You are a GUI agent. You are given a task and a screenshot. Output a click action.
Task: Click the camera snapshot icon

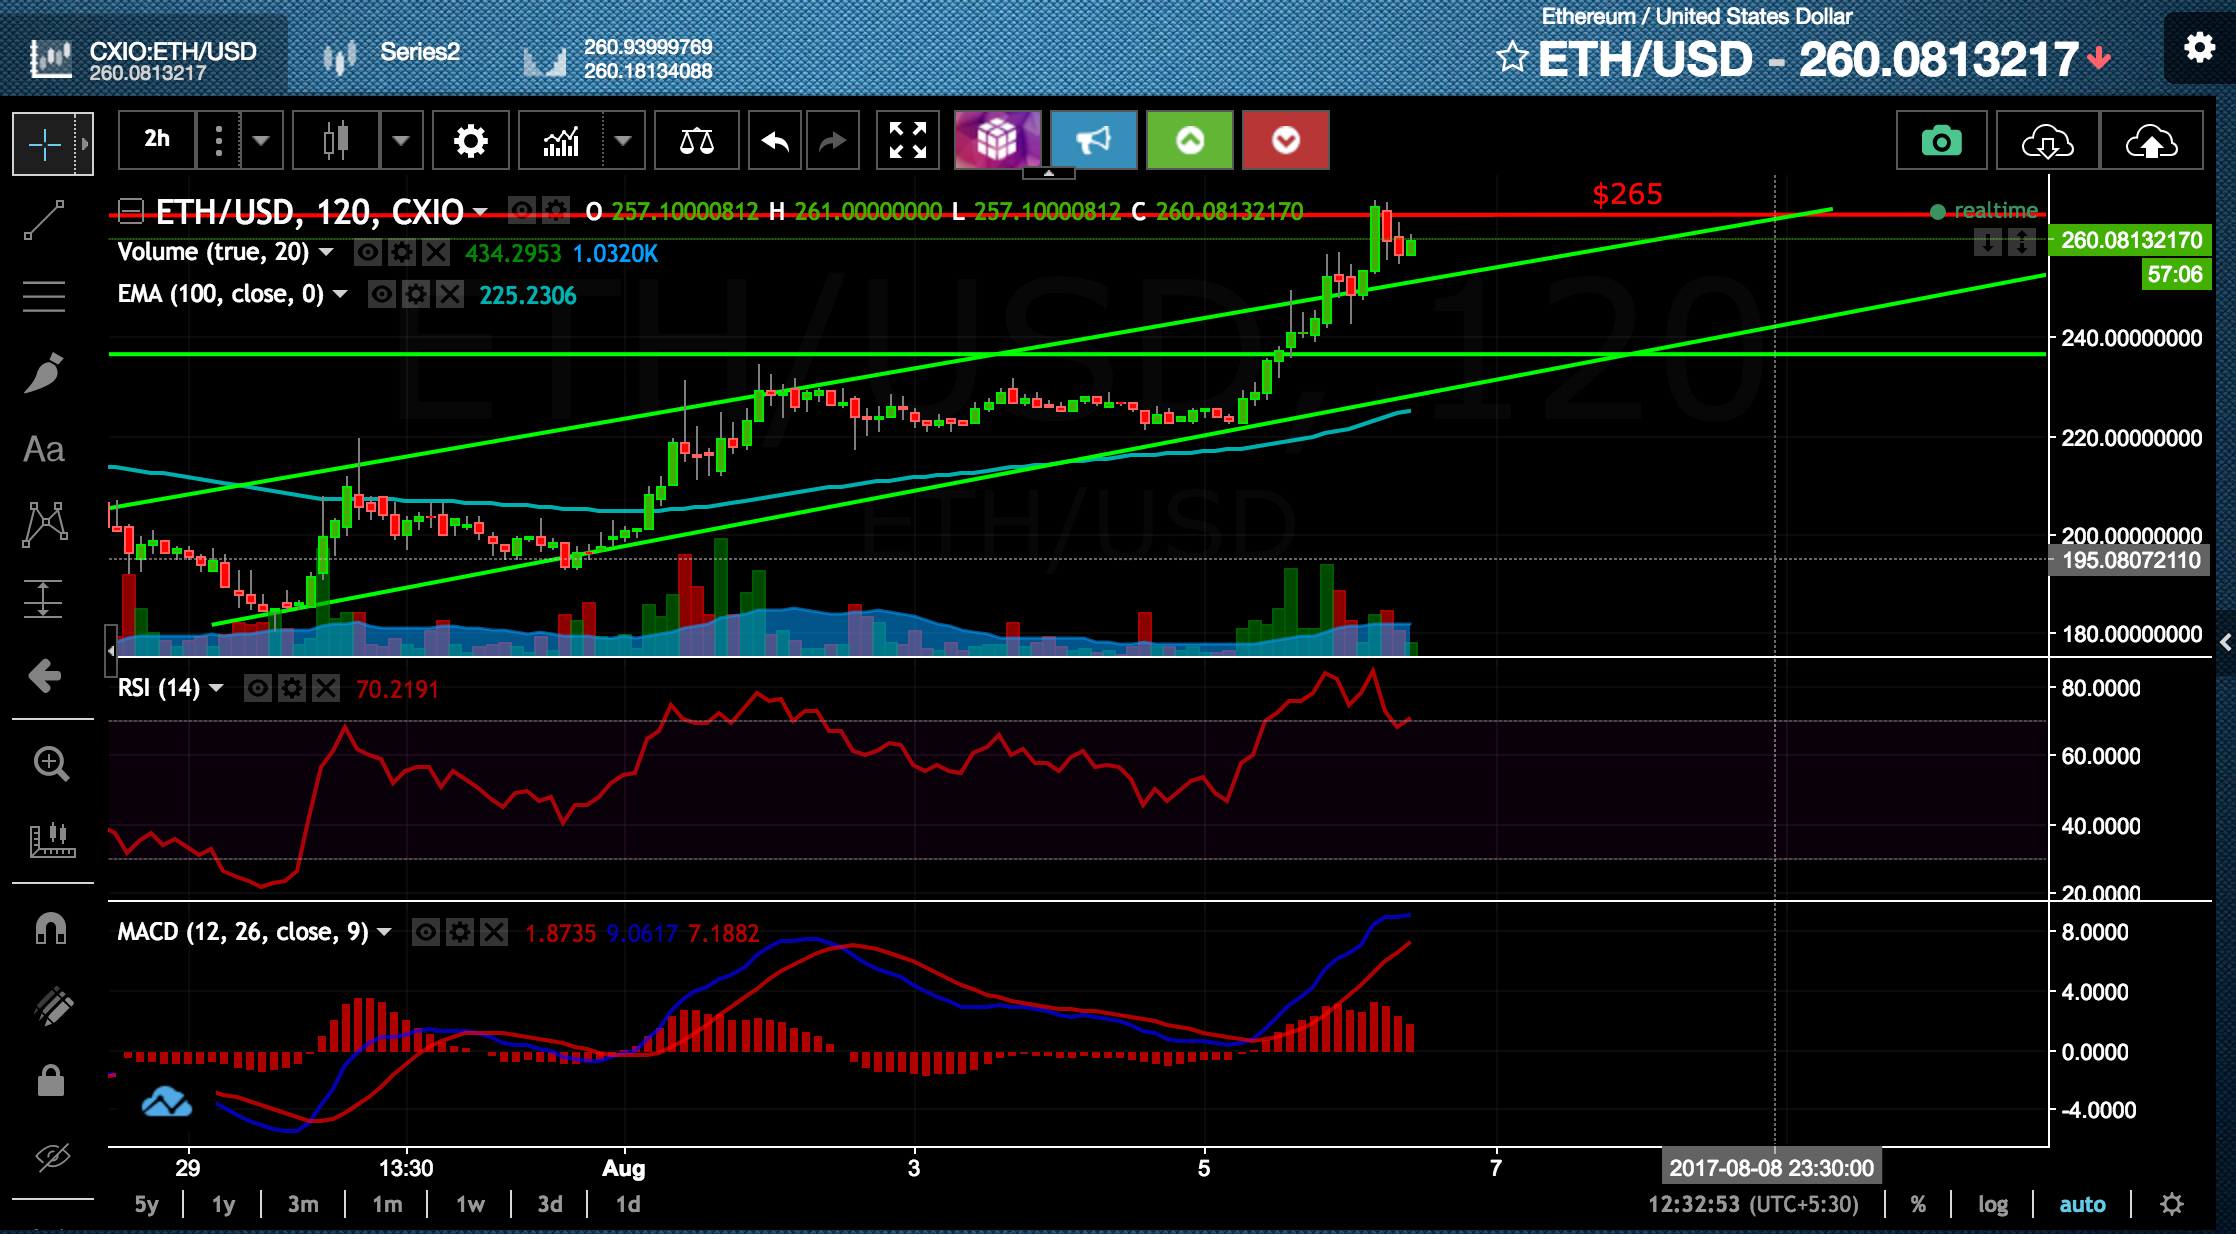[x=1940, y=142]
